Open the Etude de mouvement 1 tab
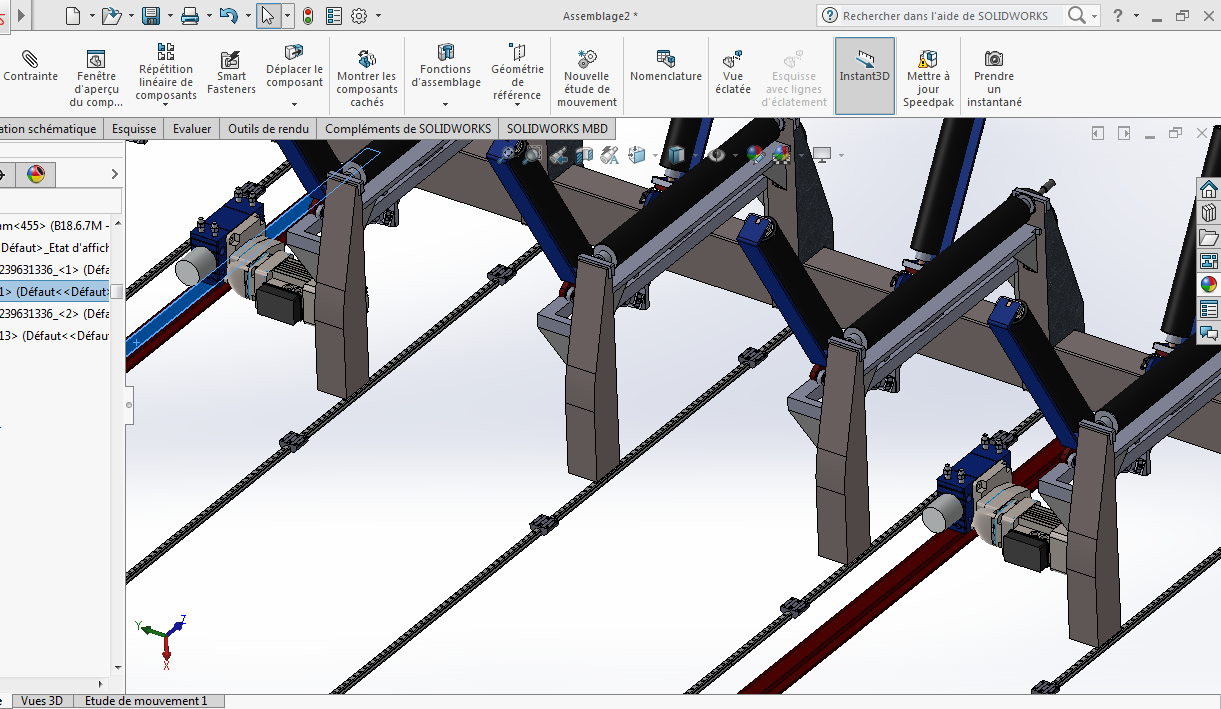1221x709 pixels. 146,701
